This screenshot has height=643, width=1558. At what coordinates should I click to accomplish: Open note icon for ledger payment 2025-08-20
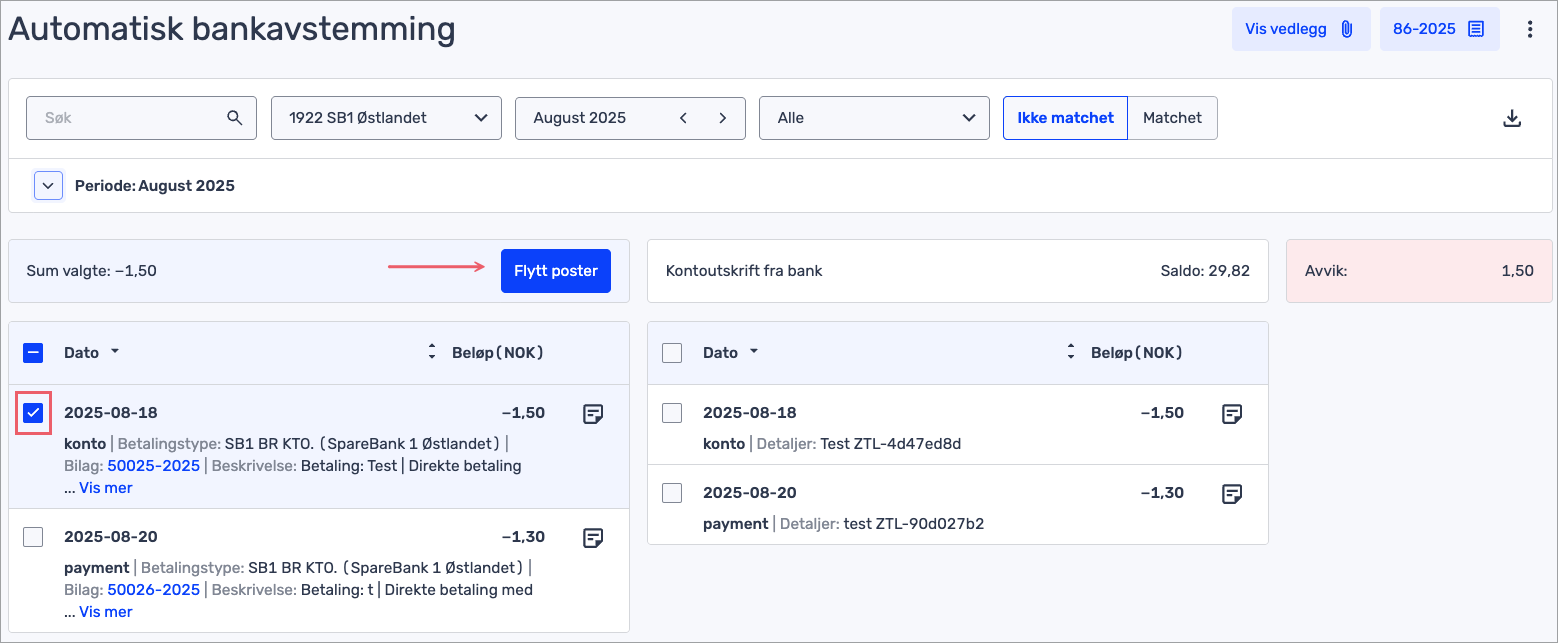593,538
